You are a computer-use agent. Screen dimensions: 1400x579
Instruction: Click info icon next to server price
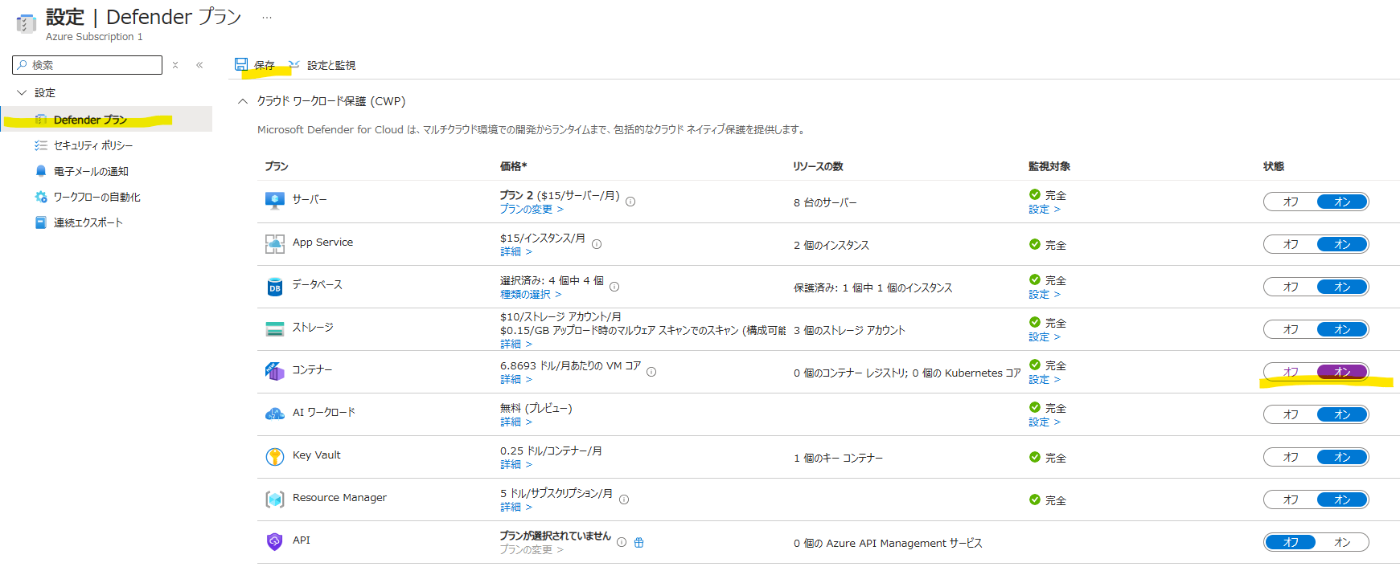(x=630, y=201)
